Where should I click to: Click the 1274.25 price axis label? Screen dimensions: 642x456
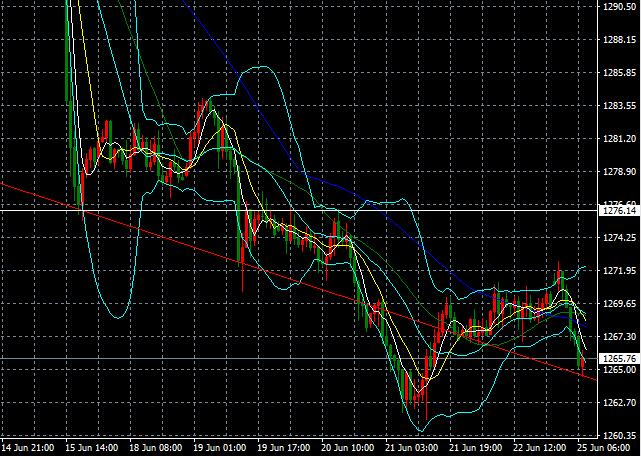(x=619, y=238)
